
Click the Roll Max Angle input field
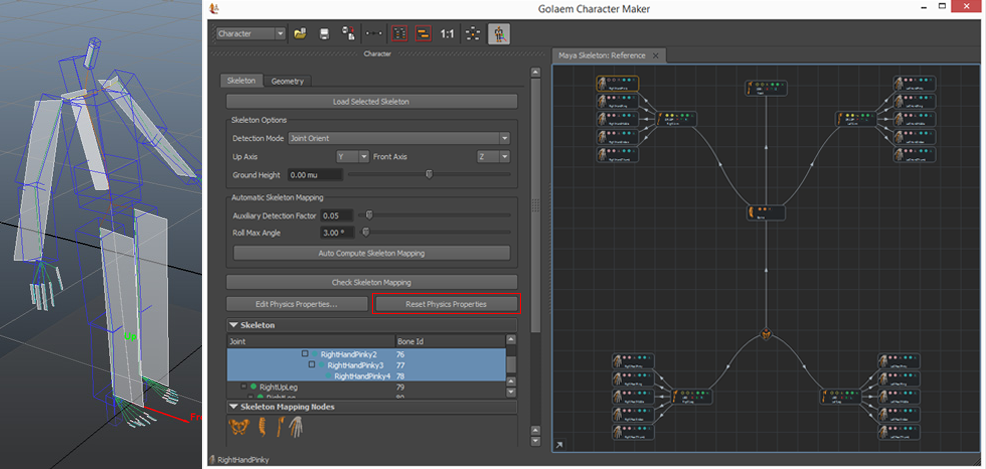[x=339, y=232]
